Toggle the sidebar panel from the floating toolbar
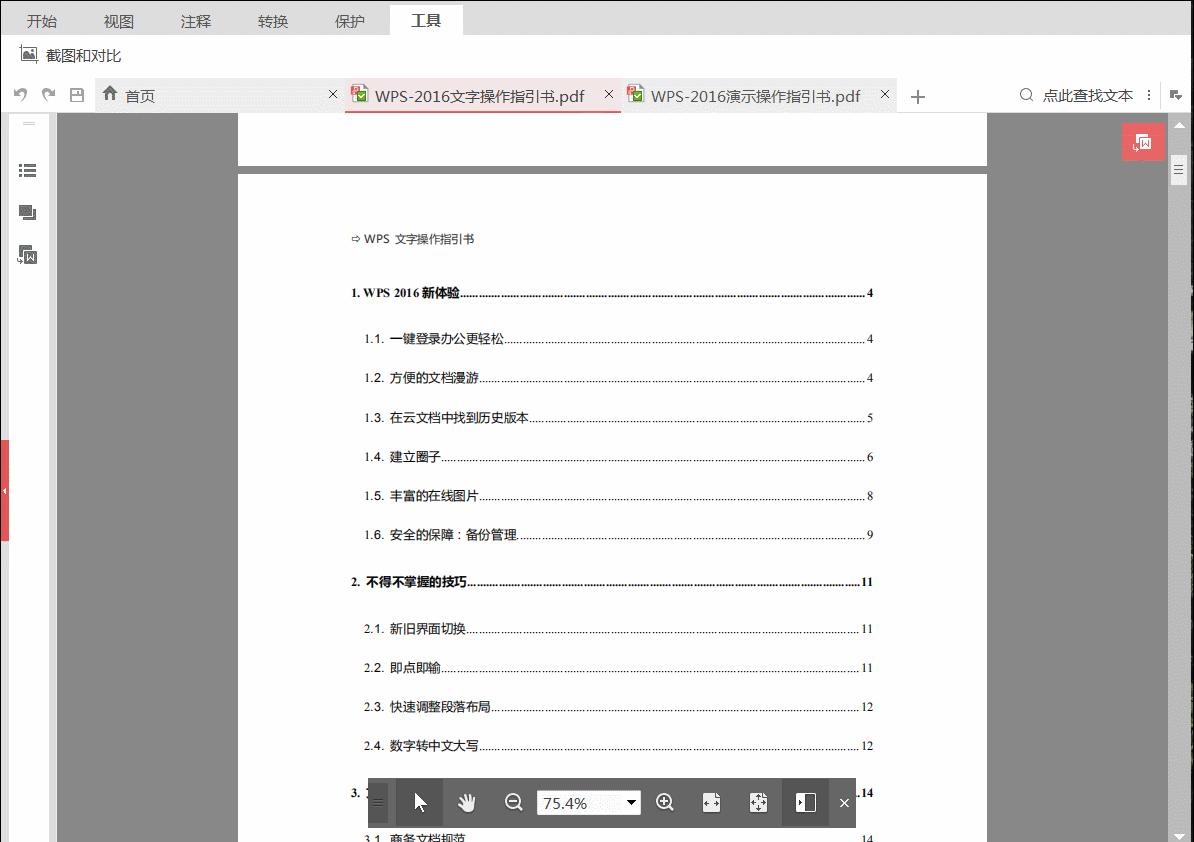This screenshot has width=1194, height=842. pyautogui.click(x=806, y=802)
